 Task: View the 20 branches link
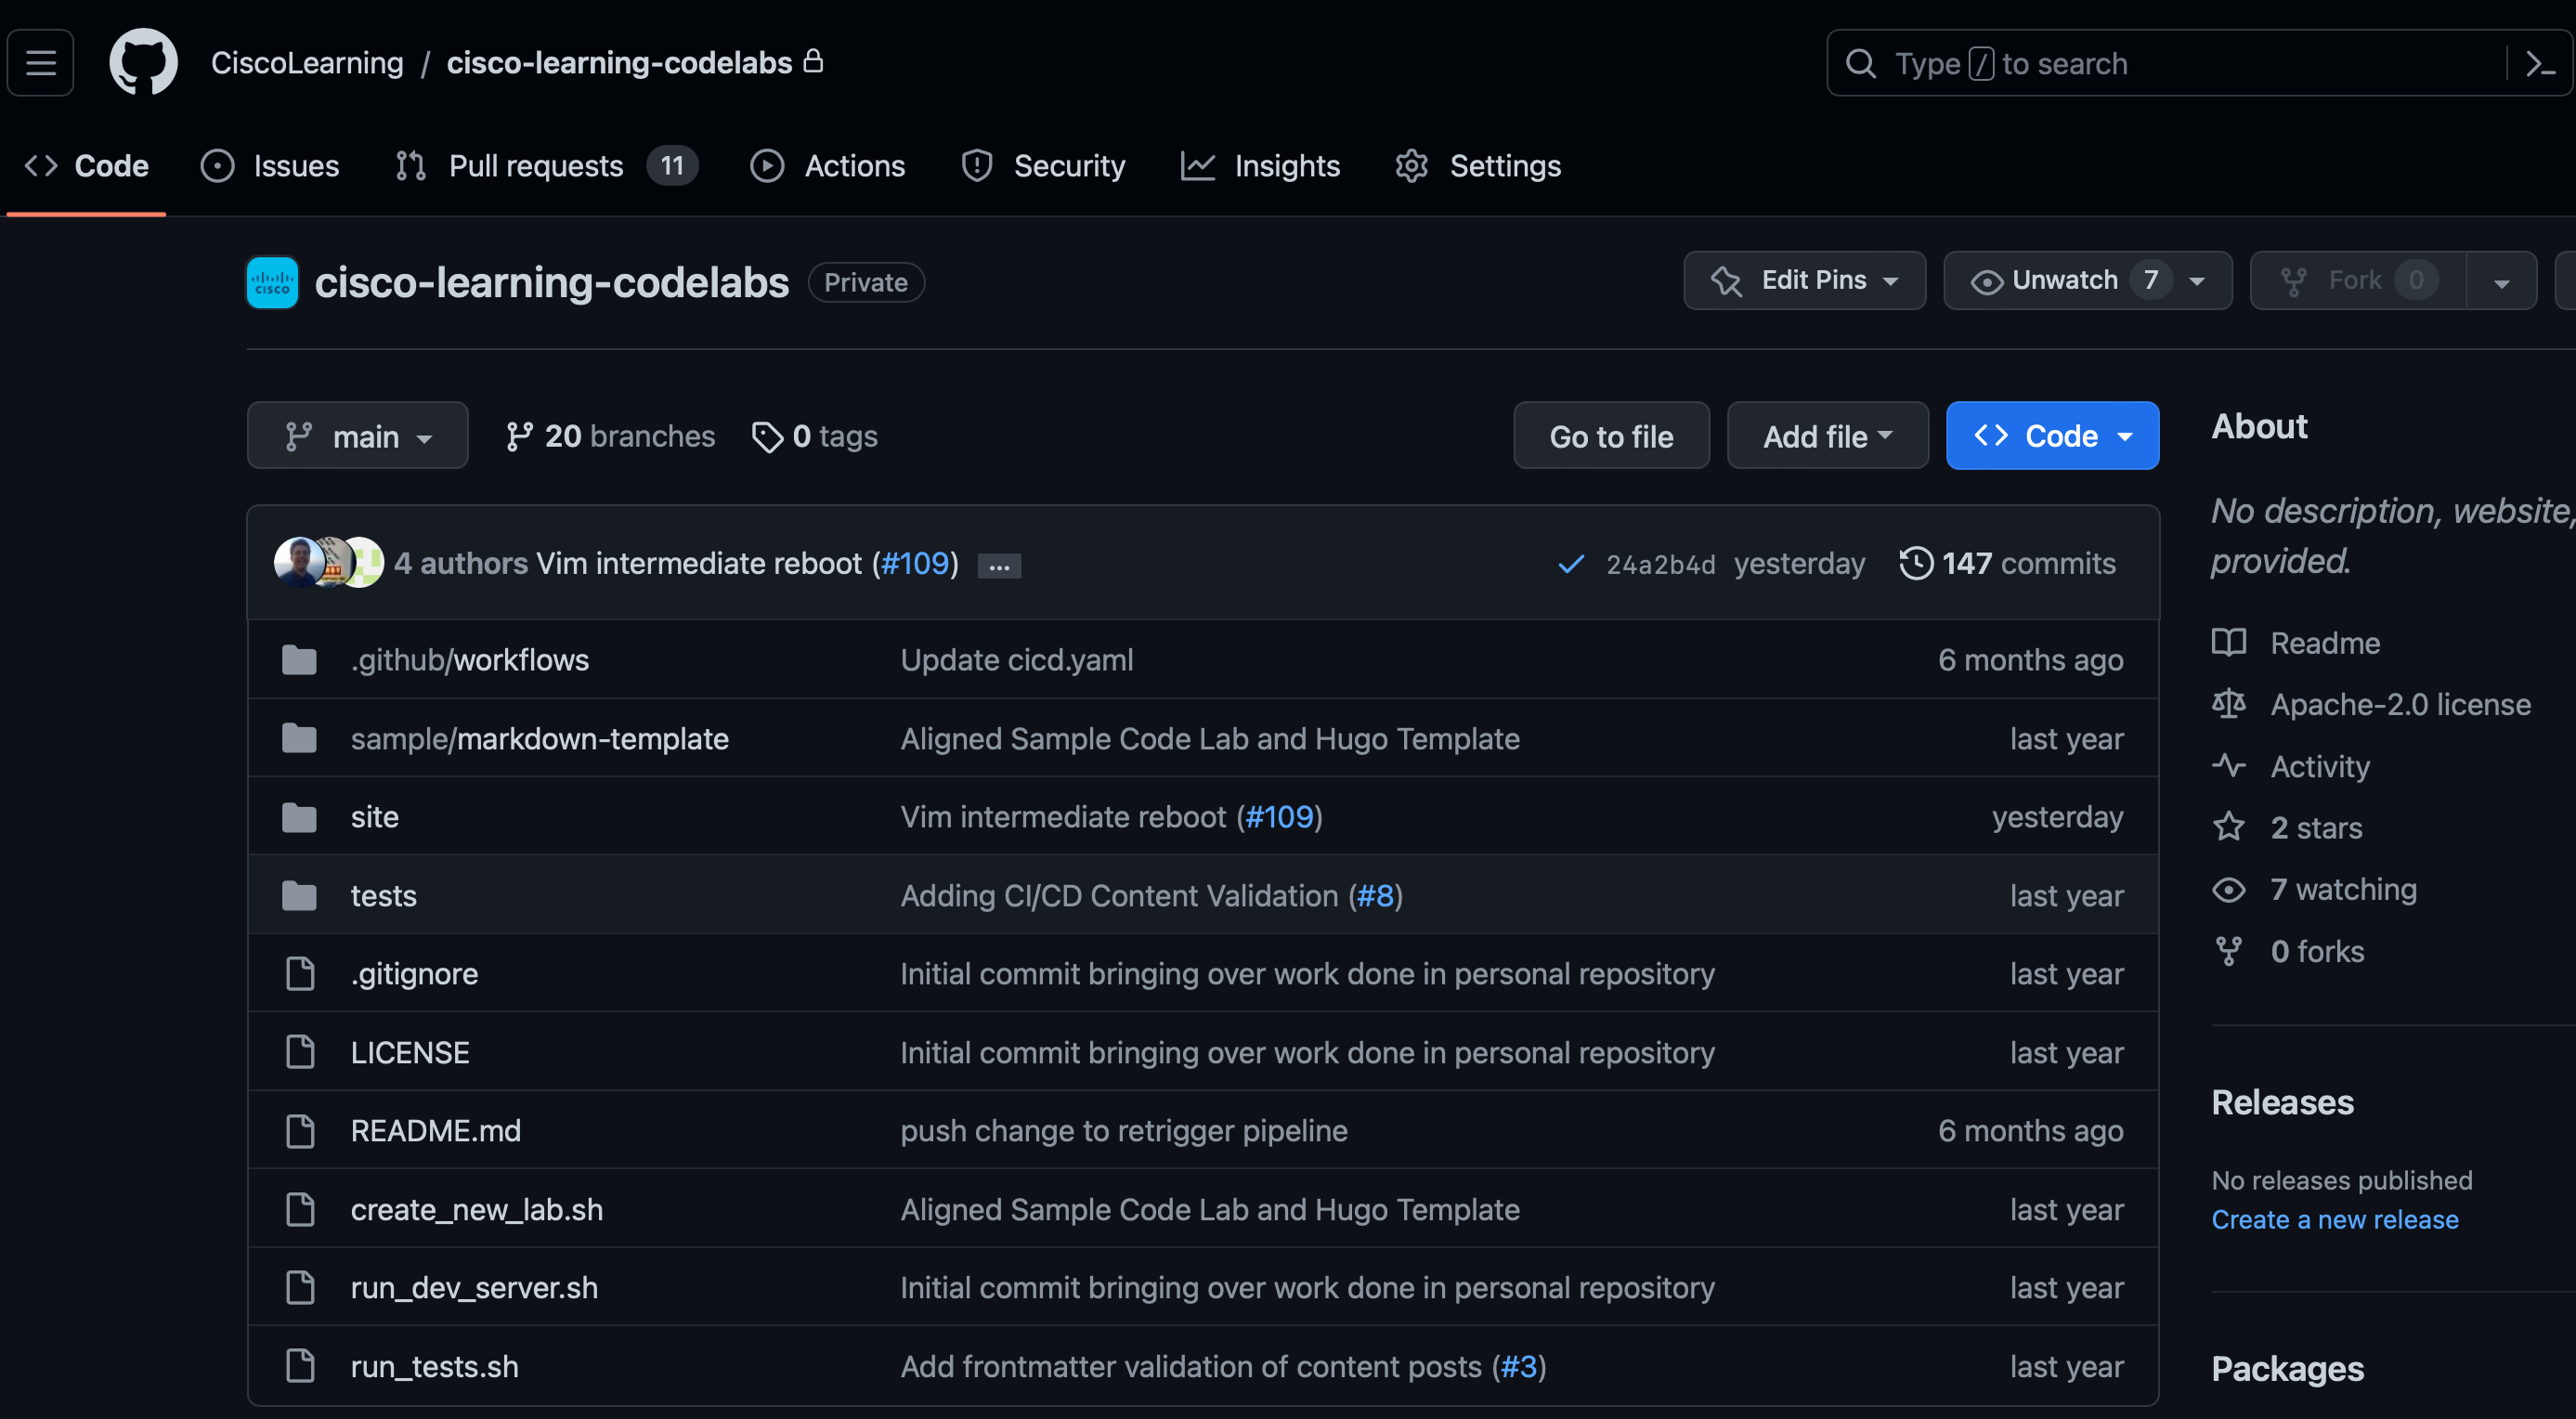pos(610,436)
